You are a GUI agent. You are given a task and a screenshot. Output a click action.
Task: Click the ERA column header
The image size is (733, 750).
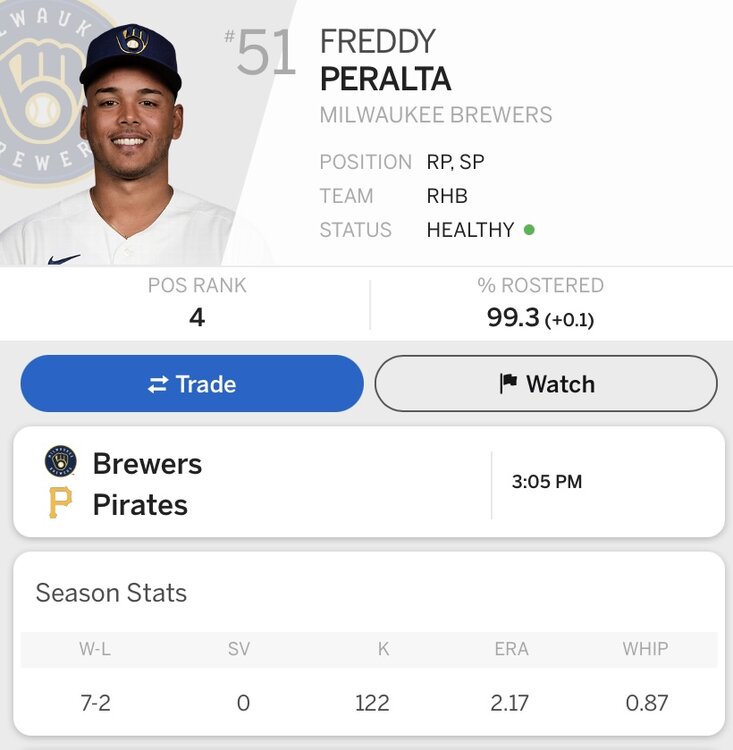coord(511,649)
